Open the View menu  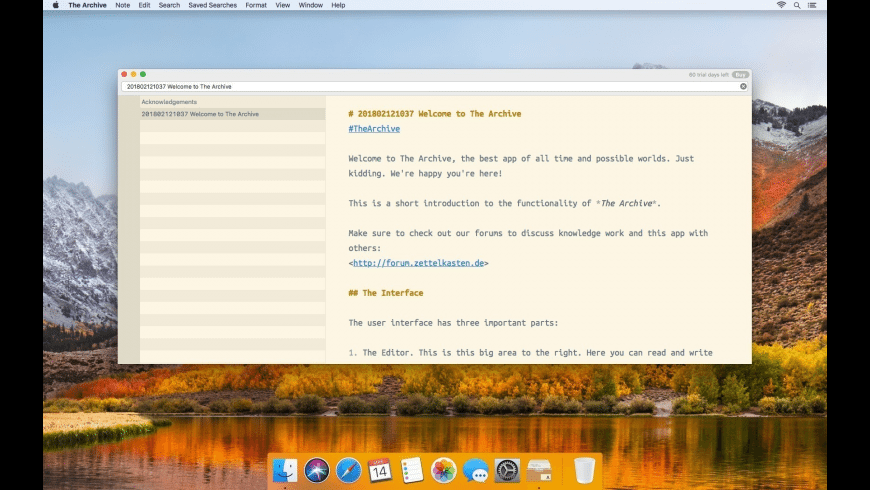coord(282,5)
